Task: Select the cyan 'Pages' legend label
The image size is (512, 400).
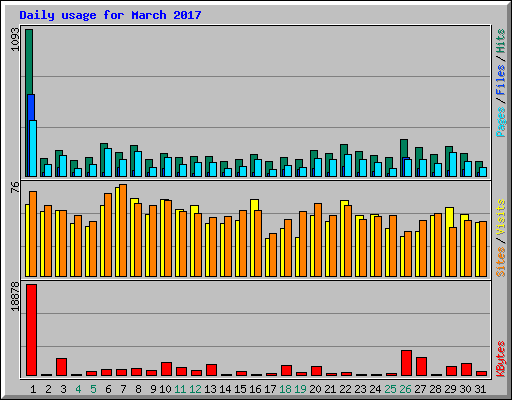Action: [x=500, y=122]
